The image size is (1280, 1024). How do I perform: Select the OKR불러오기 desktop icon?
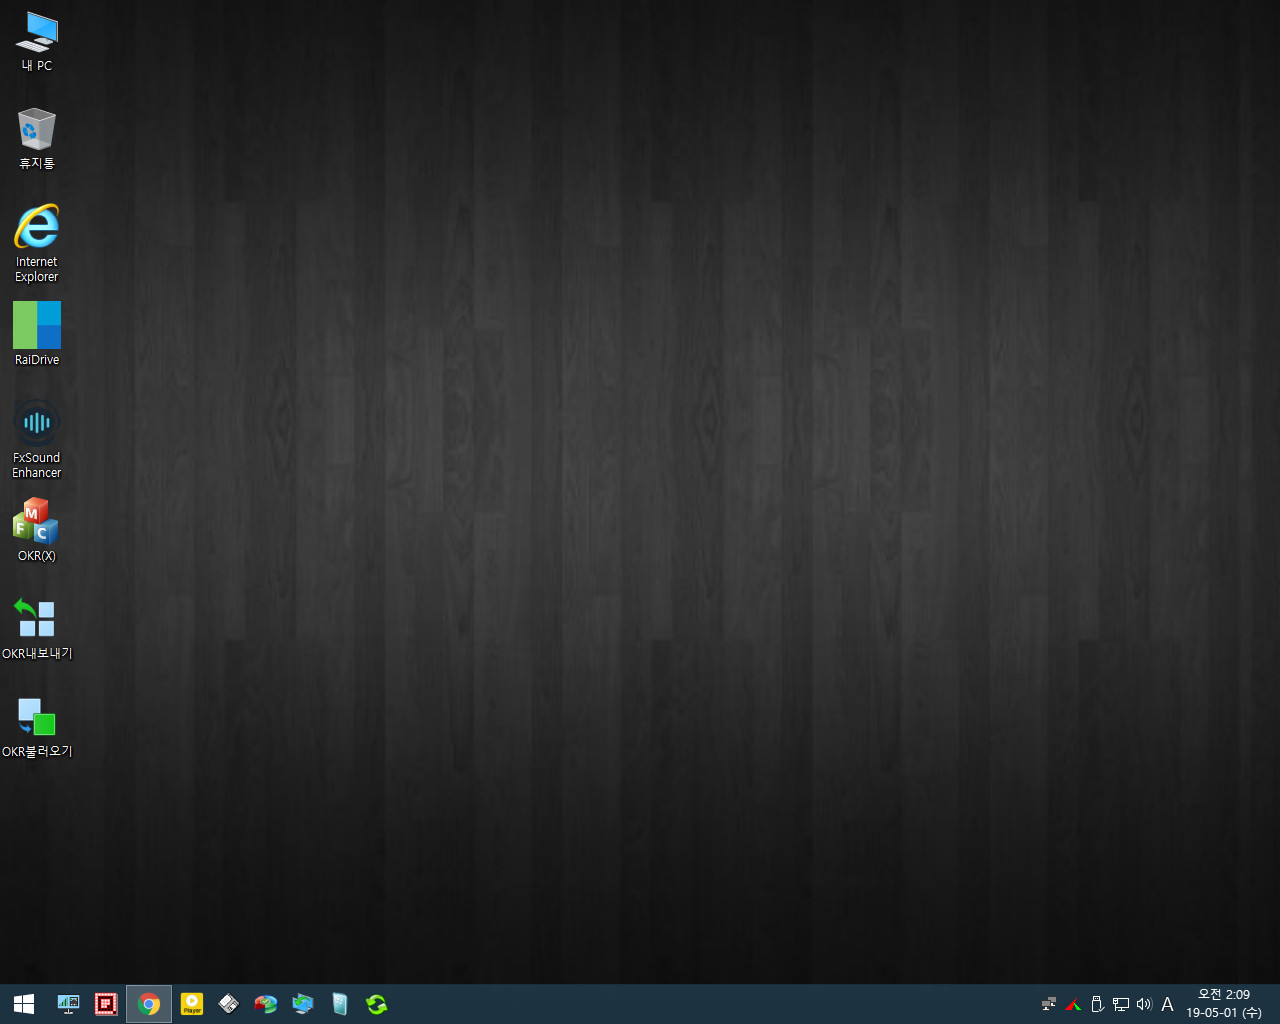tap(37, 726)
